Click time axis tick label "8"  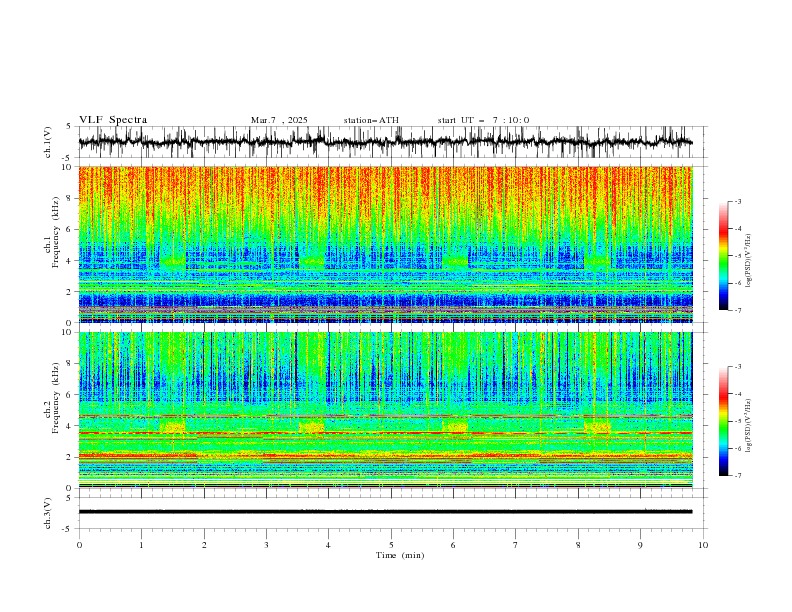point(578,545)
